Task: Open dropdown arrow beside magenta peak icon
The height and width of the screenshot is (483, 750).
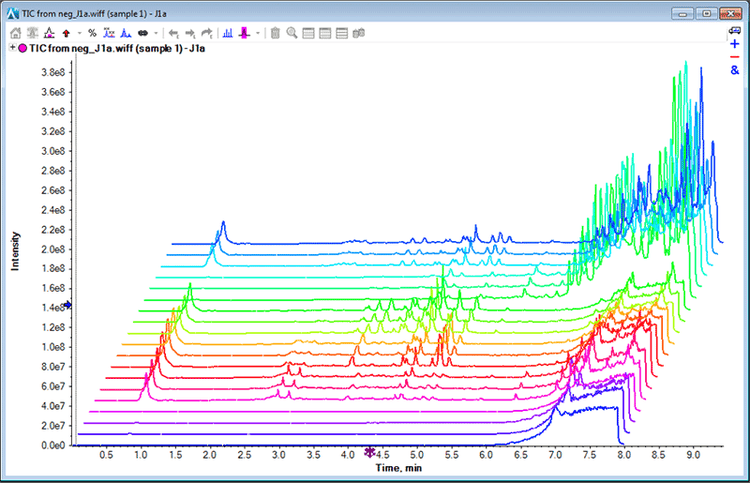Action: pos(259,33)
